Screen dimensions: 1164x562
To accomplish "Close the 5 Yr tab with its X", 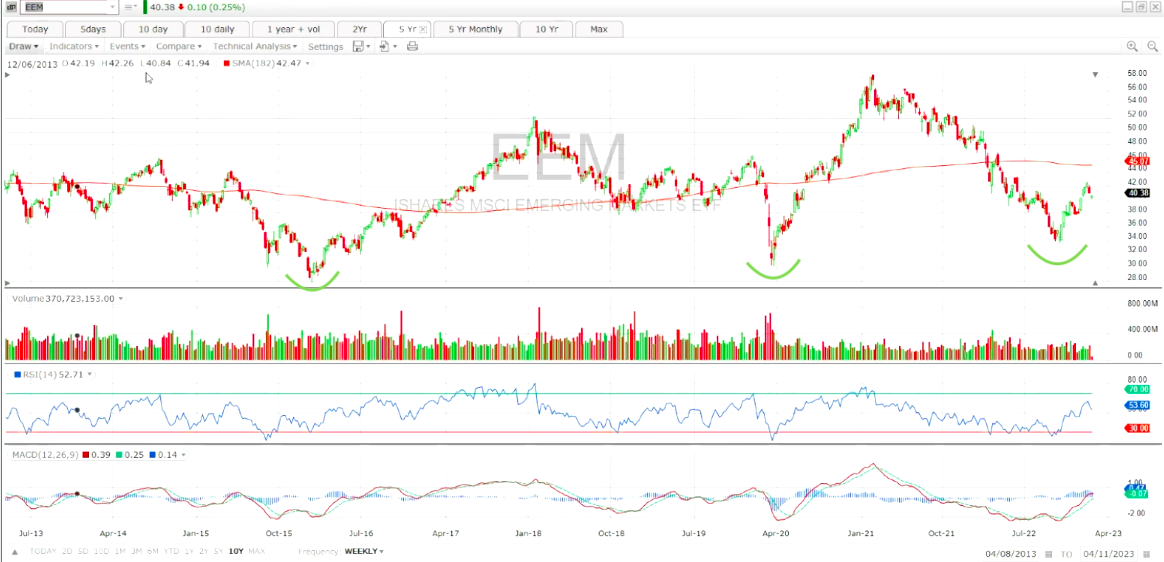I will click(x=423, y=29).
